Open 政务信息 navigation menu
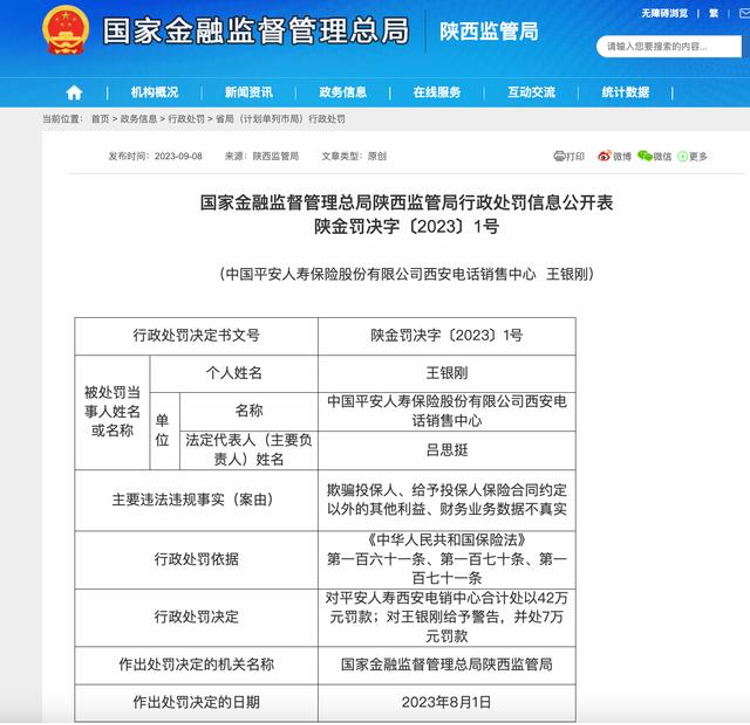Viewport: 750px width, 725px height. point(343,92)
